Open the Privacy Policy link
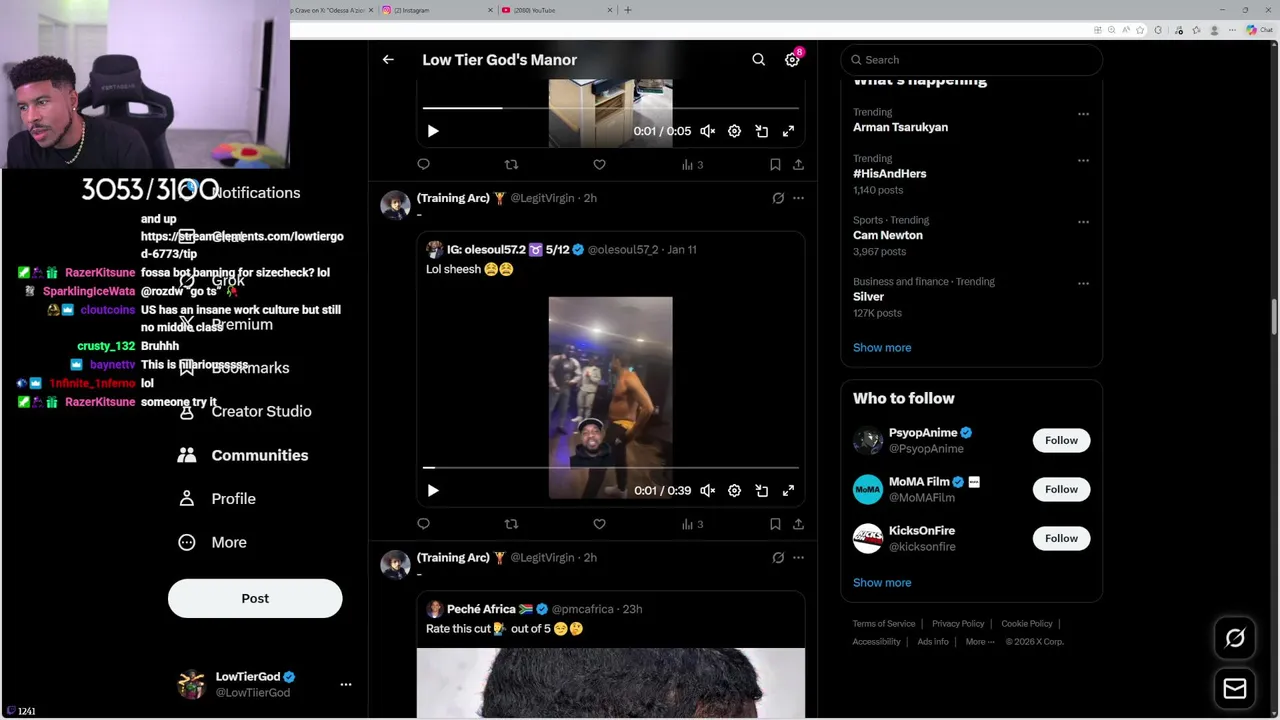Screen dimensions: 1280x720 958,624
